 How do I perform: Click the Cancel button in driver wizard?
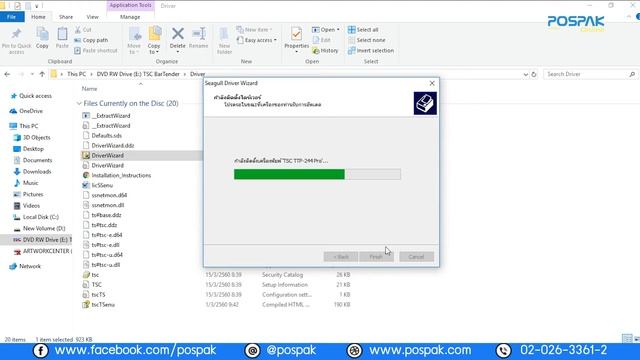[x=416, y=257]
